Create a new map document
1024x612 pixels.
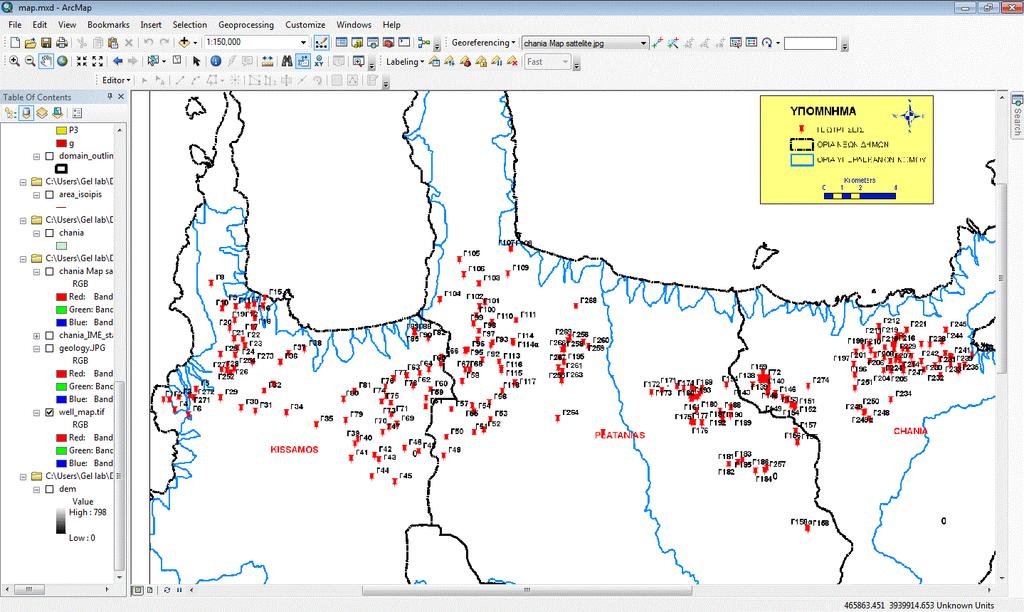tap(14, 43)
